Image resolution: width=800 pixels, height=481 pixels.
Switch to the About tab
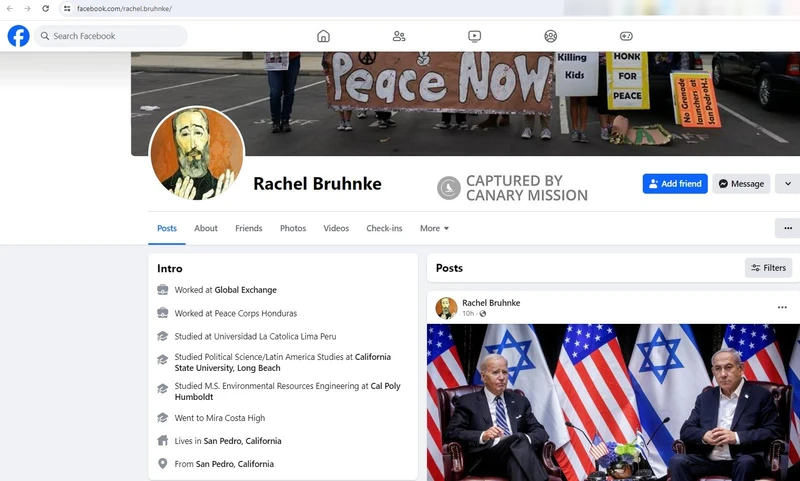point(206,228)
